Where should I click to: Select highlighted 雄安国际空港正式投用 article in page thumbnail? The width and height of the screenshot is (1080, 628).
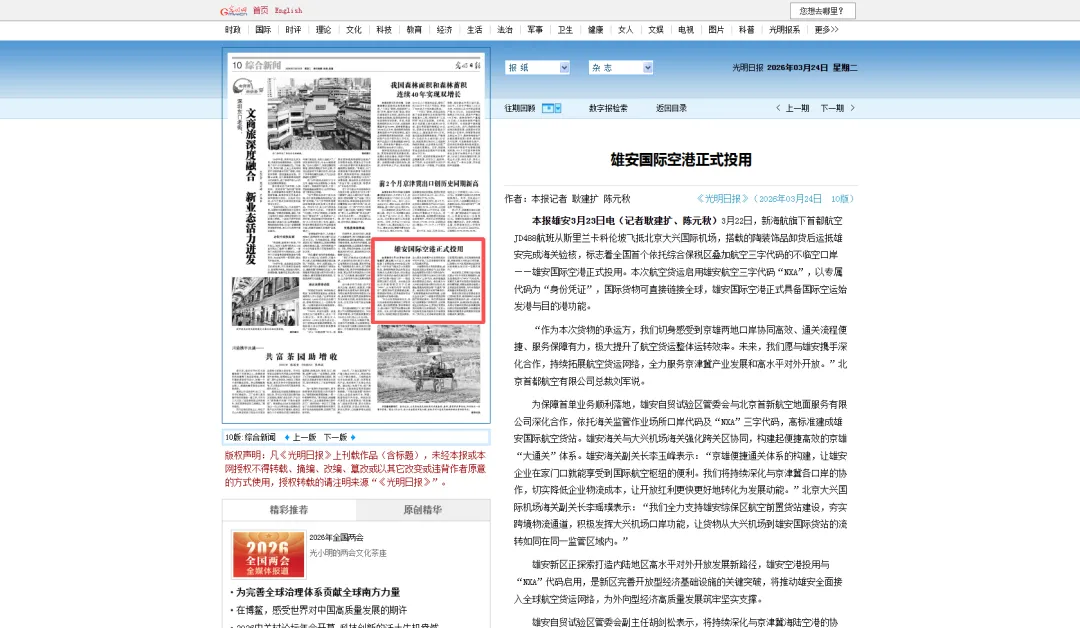coord(428,280)
